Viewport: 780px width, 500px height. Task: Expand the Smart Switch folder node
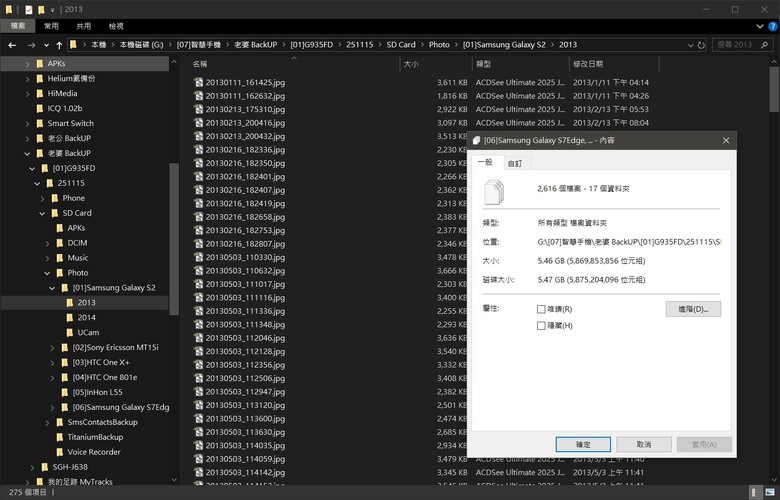pyautogui.click(x=27, y=123)
